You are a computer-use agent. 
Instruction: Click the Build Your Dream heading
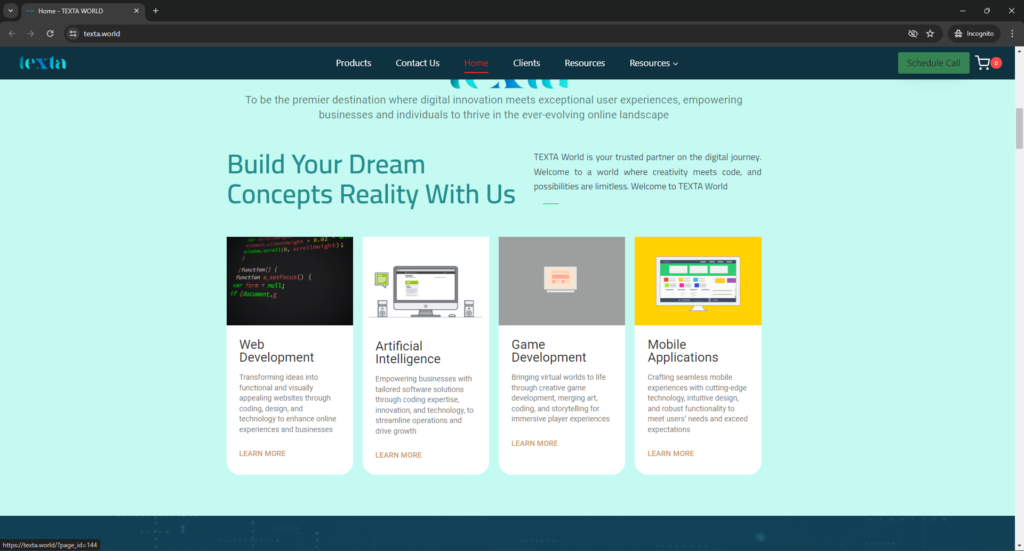point(371,179)
